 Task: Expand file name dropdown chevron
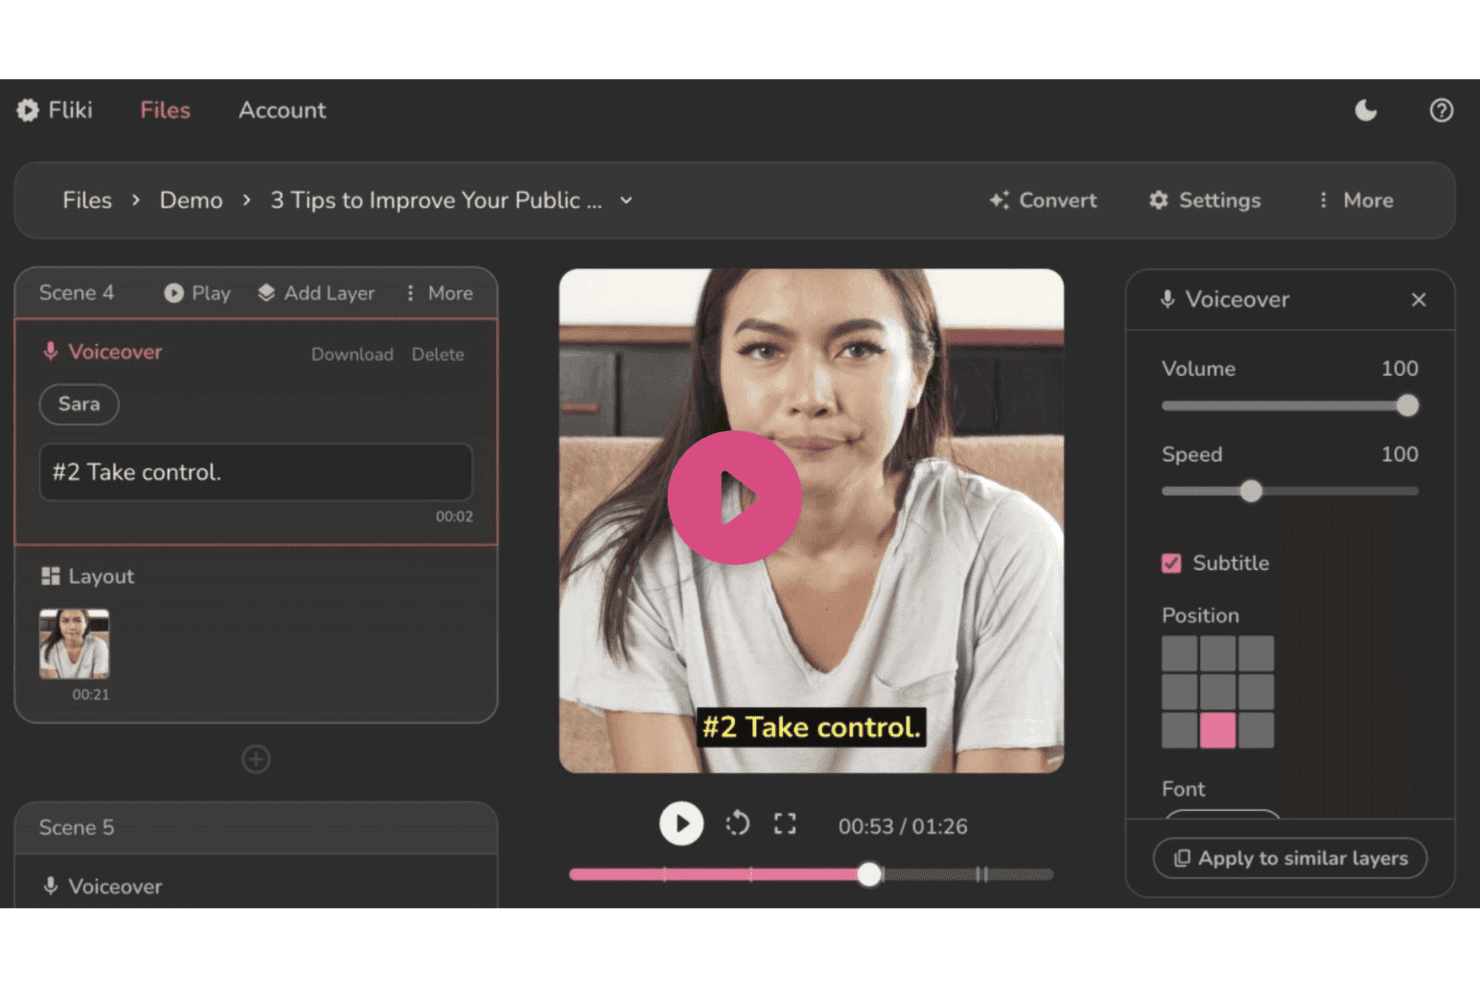pos(626,200)
